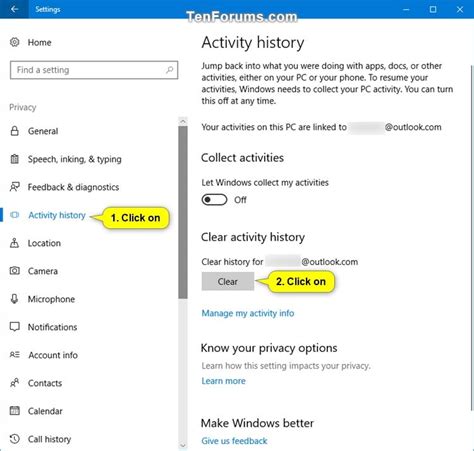This screenshot has width=474, height=451.
Task: Click the Calendar icon in sidebar
Action: click(15, 410)
